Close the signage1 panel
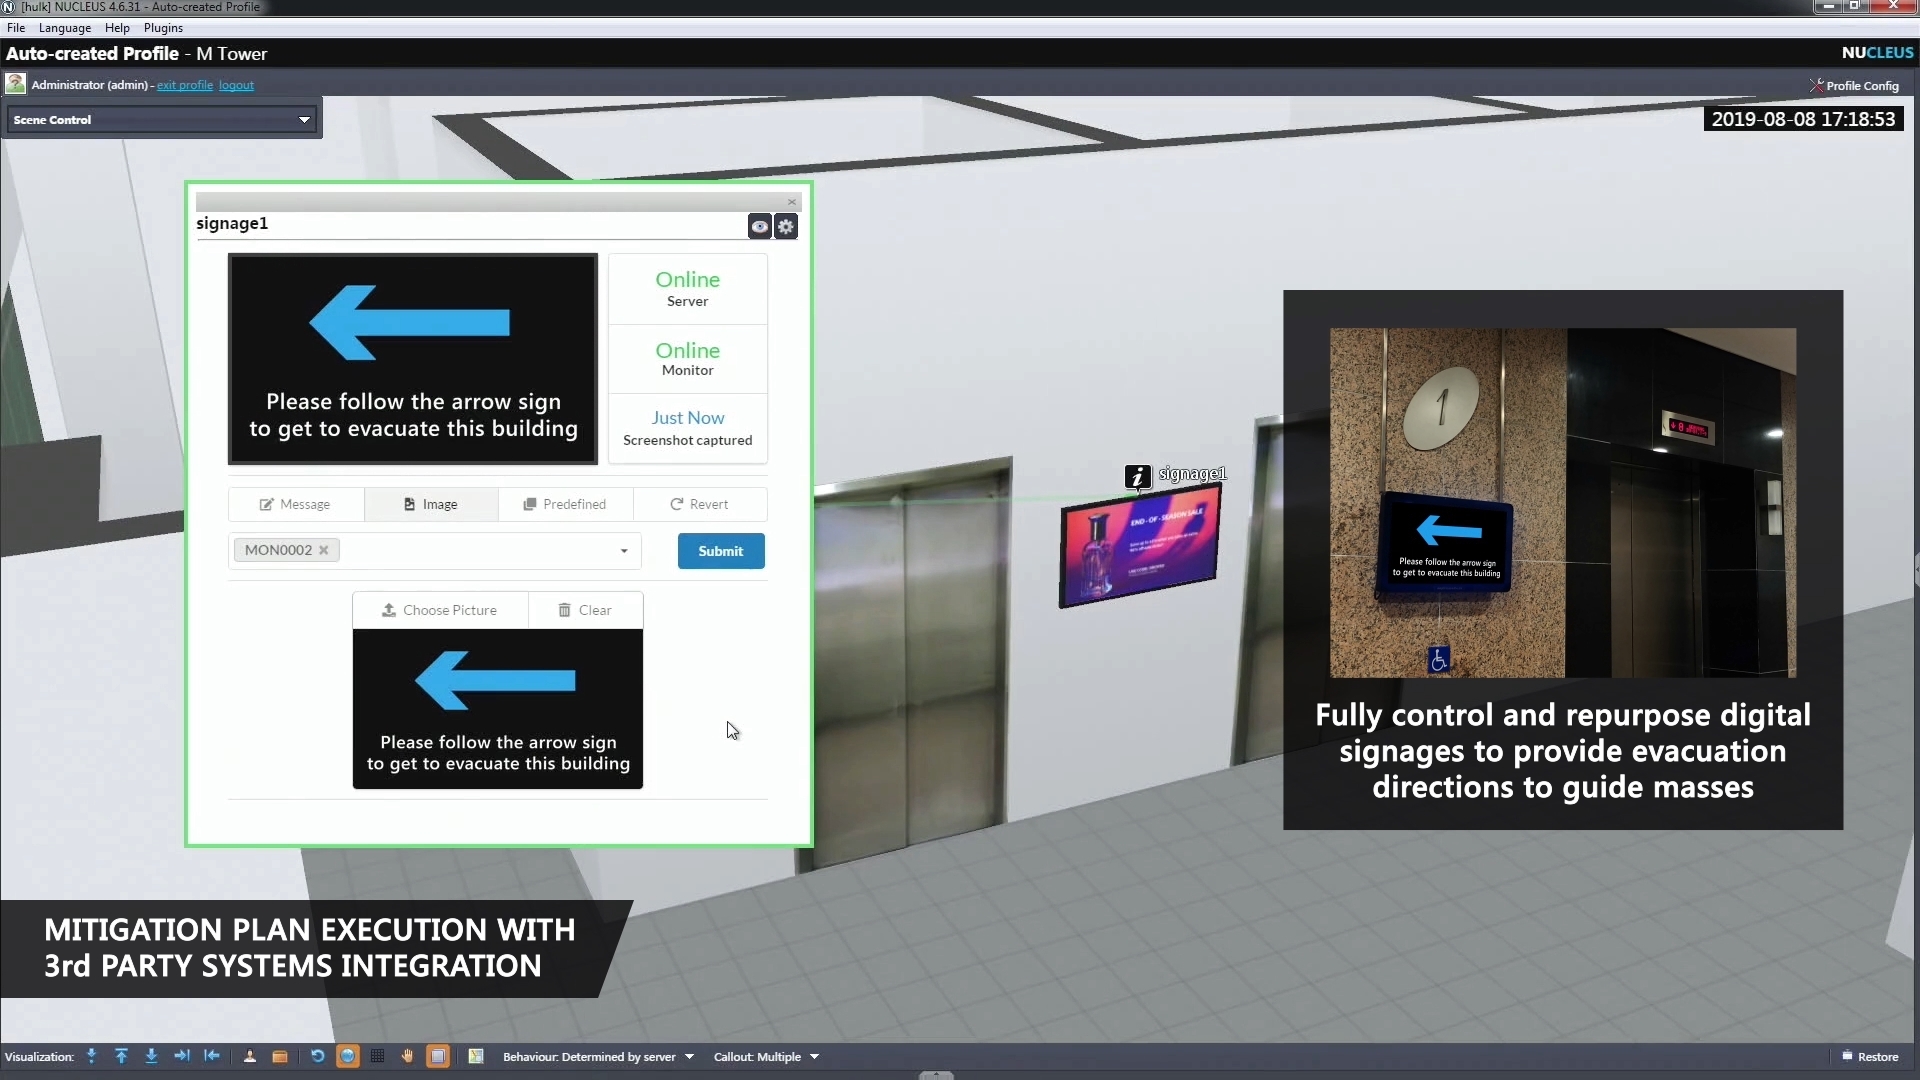 pyautogui.click(x=792, y=202)
